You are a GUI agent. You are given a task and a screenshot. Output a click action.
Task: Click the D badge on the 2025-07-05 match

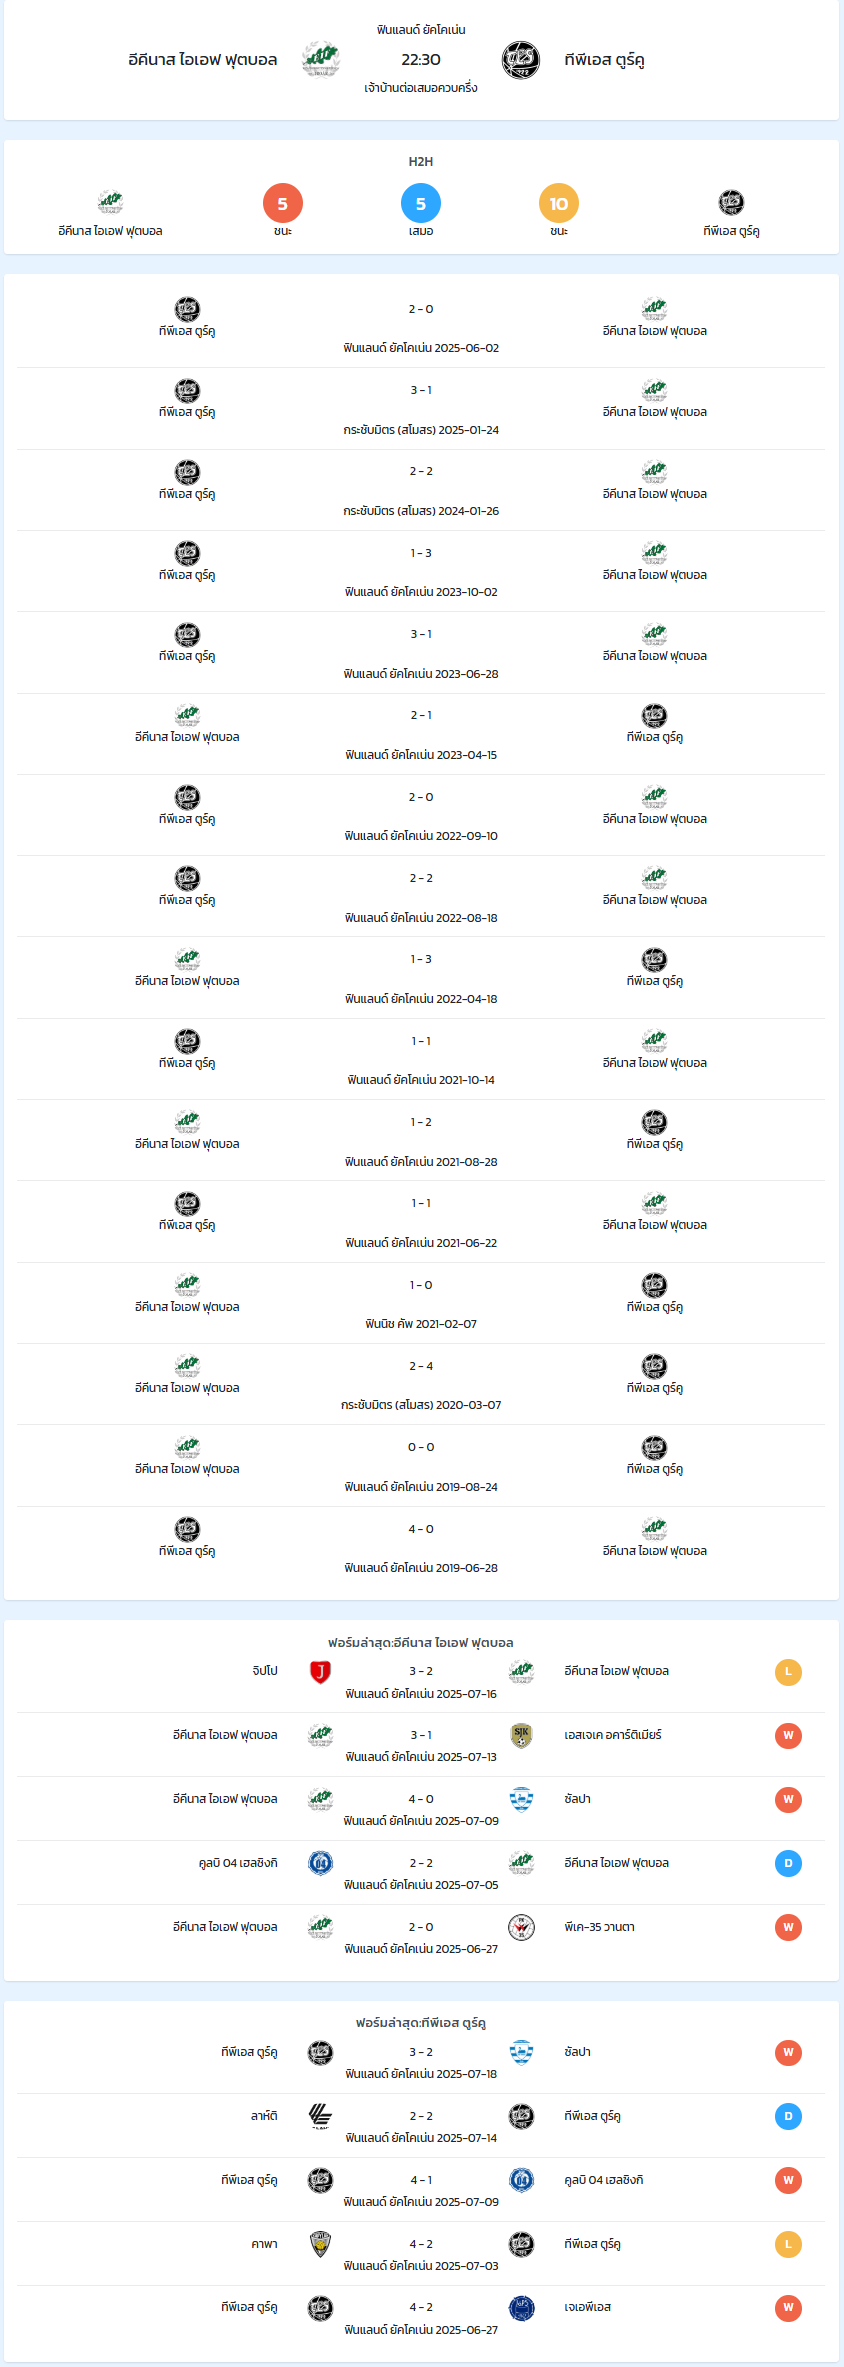point(788,1864)
